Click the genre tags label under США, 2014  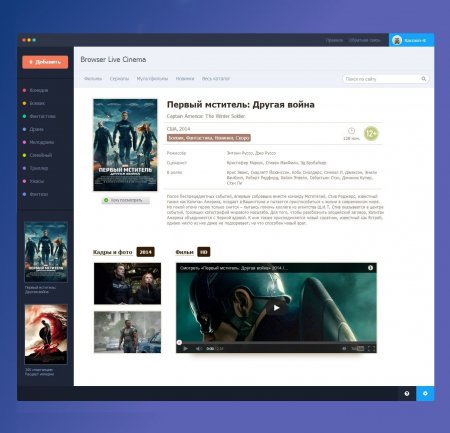tap(209, 138)
